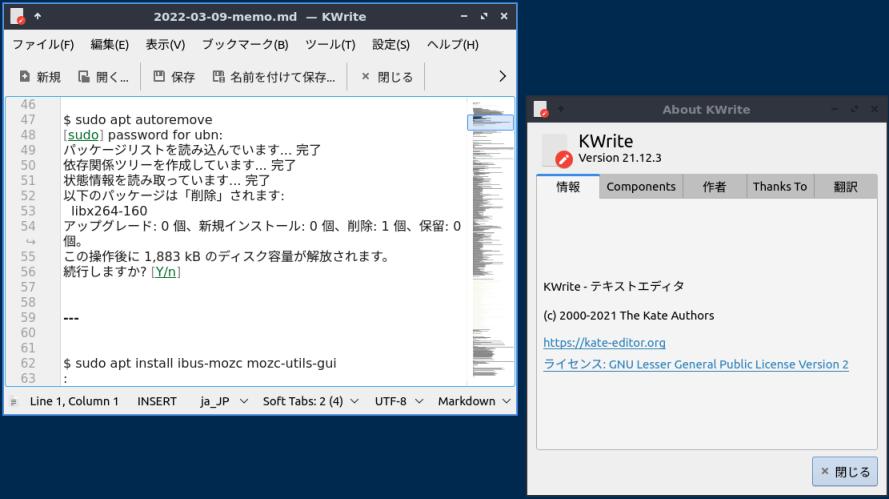The image size is (889, 499).
Task: Click the 'libx264-160' text line
Action: 109,211
